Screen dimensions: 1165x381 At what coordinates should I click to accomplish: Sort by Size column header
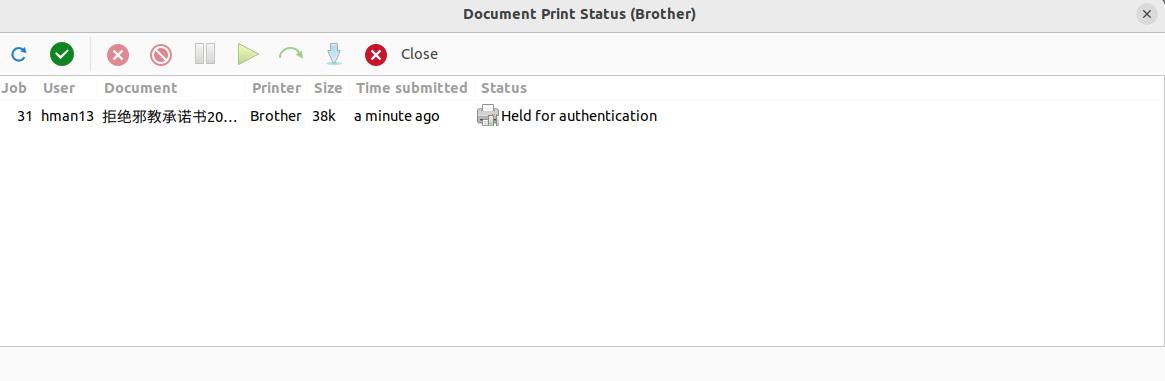point(328,88)
